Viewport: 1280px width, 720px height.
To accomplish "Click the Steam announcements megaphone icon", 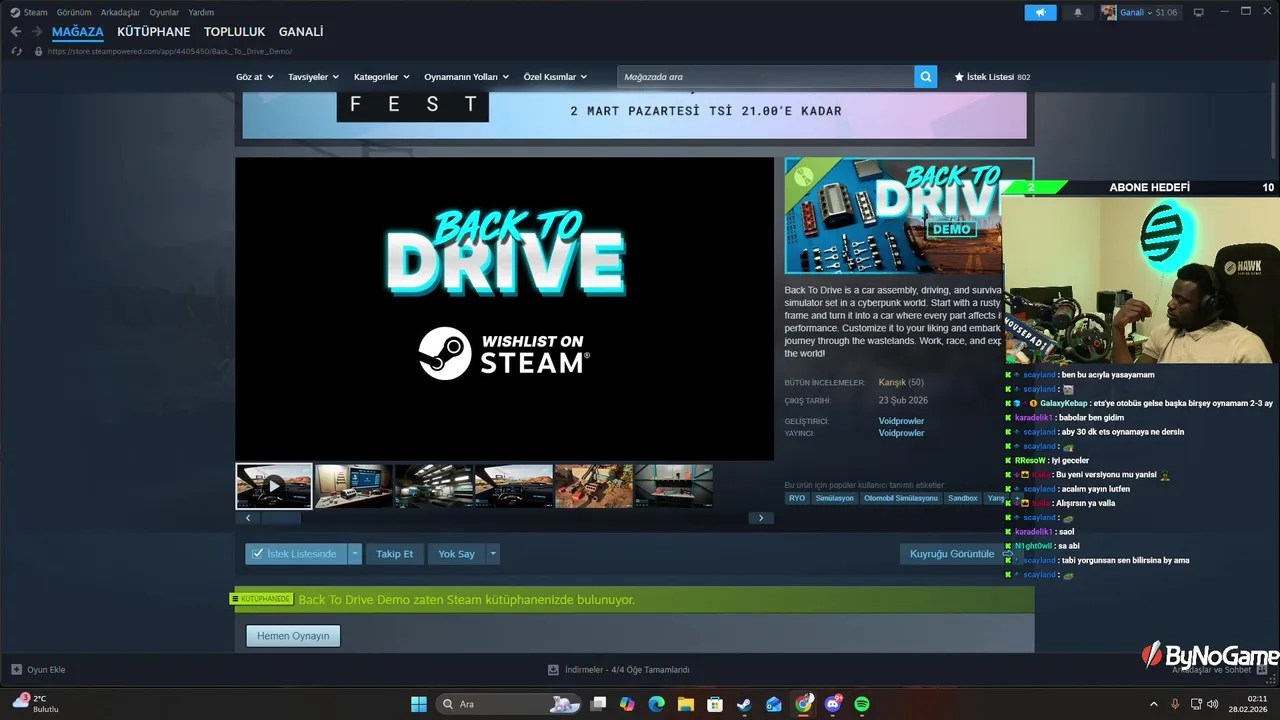I will tap(1040, 12).
